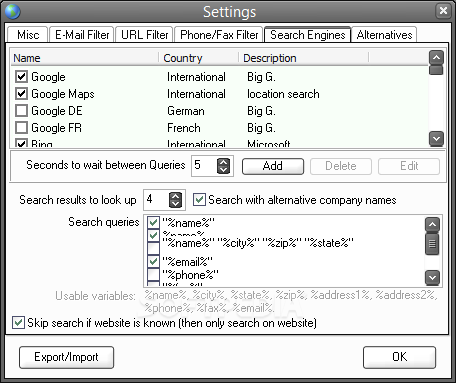
Task: Click the search queries scrollbar thumb
Action: [432, 244]
